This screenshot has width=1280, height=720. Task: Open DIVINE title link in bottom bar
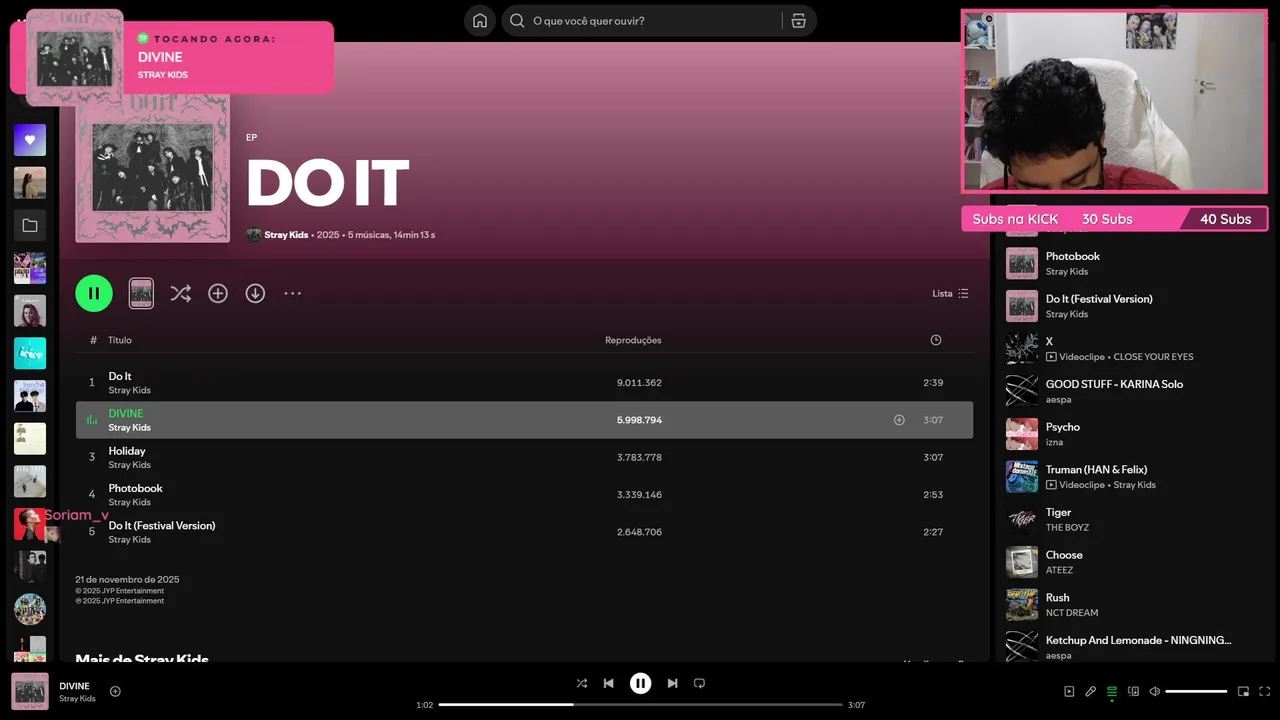point(74,686)
